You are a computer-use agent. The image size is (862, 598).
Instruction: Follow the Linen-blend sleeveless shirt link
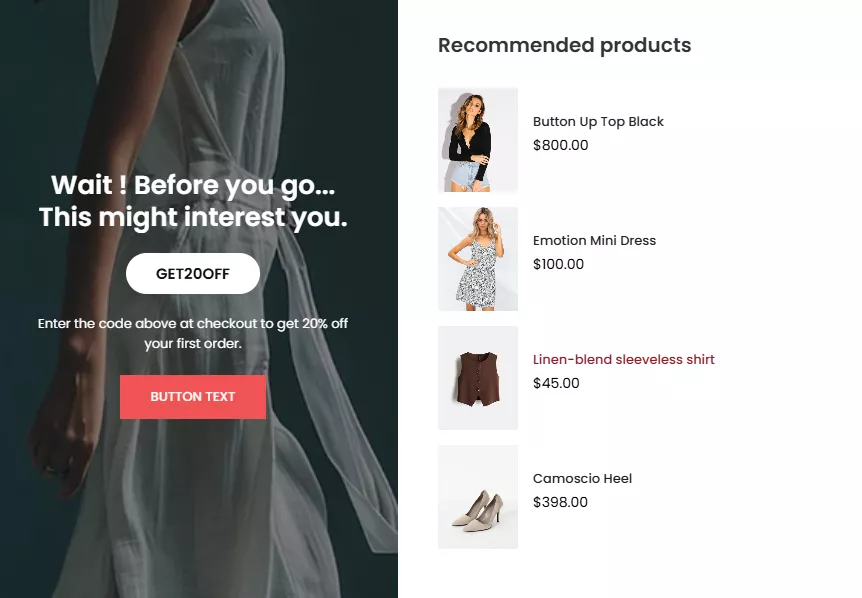tap(623, 359)
